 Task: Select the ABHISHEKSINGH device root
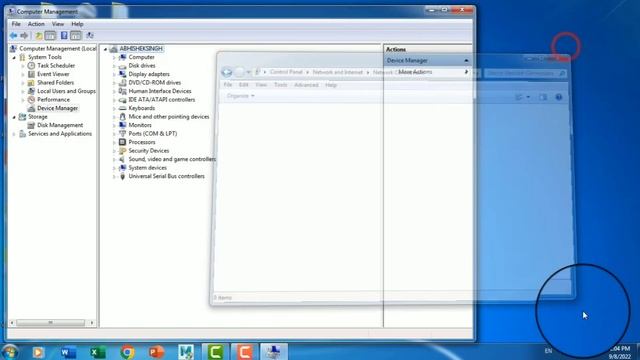(141, 49)
